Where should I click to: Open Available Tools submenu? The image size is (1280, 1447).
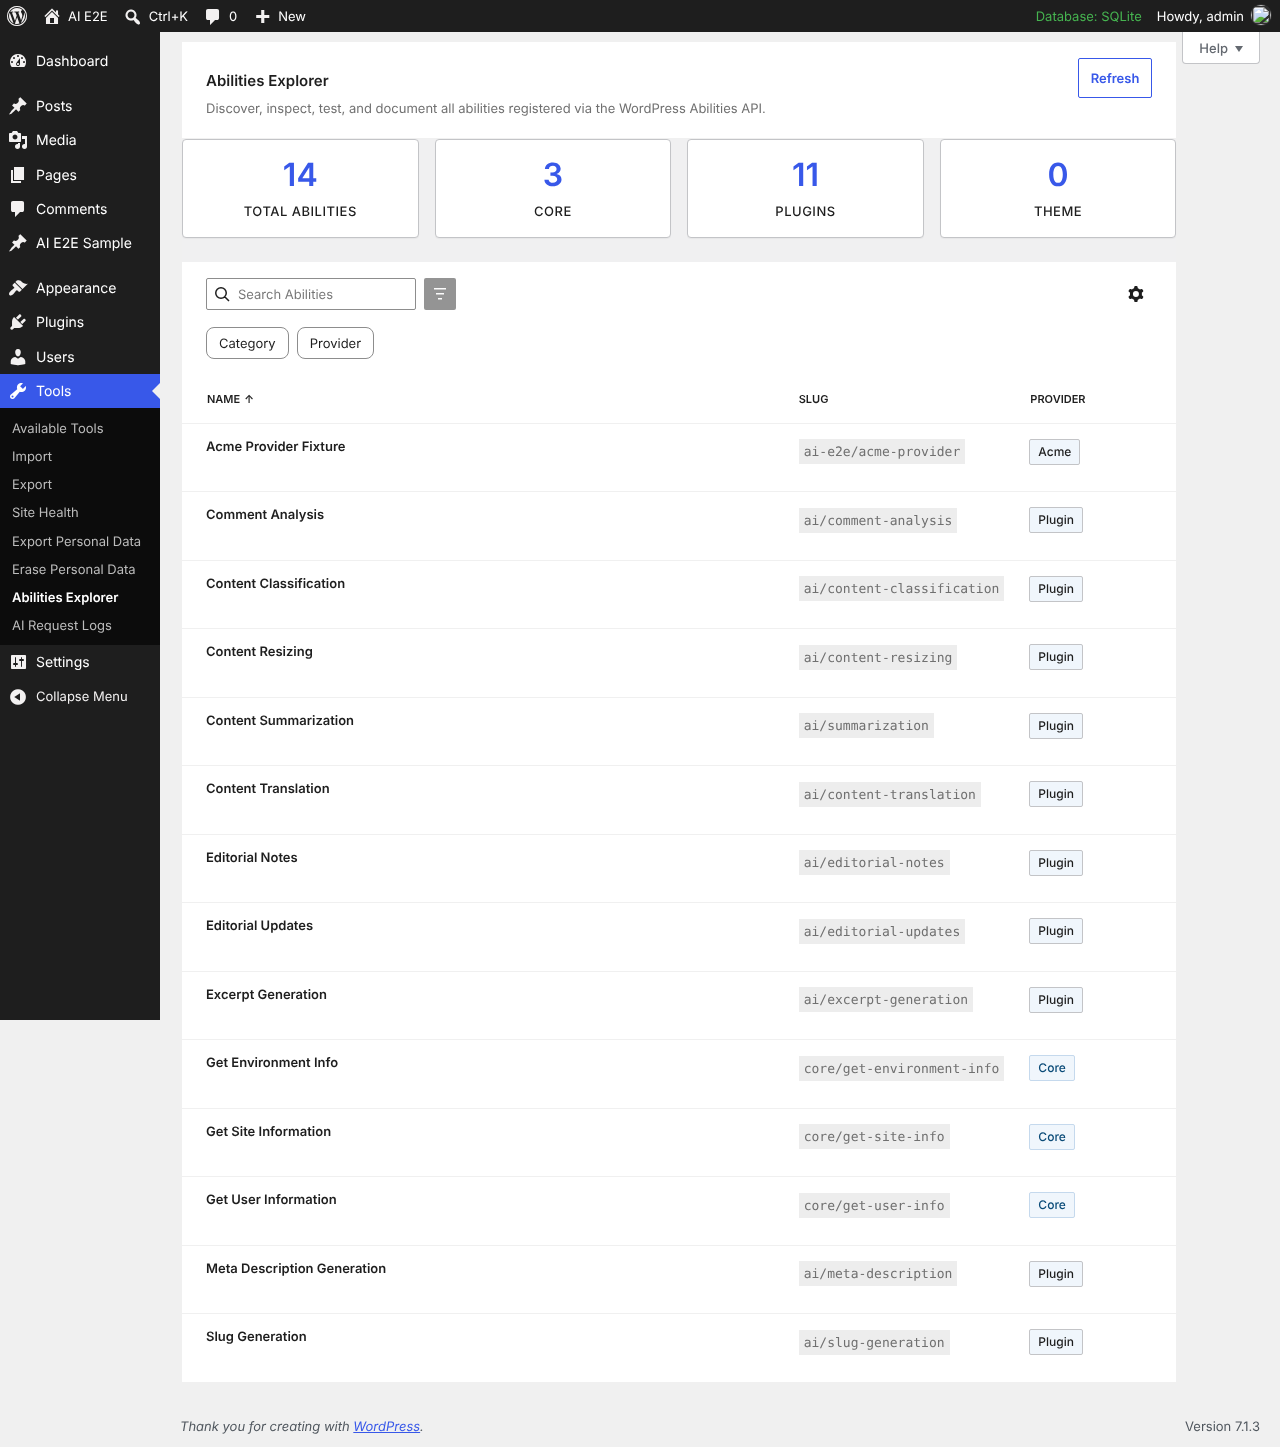pos(58,429)
